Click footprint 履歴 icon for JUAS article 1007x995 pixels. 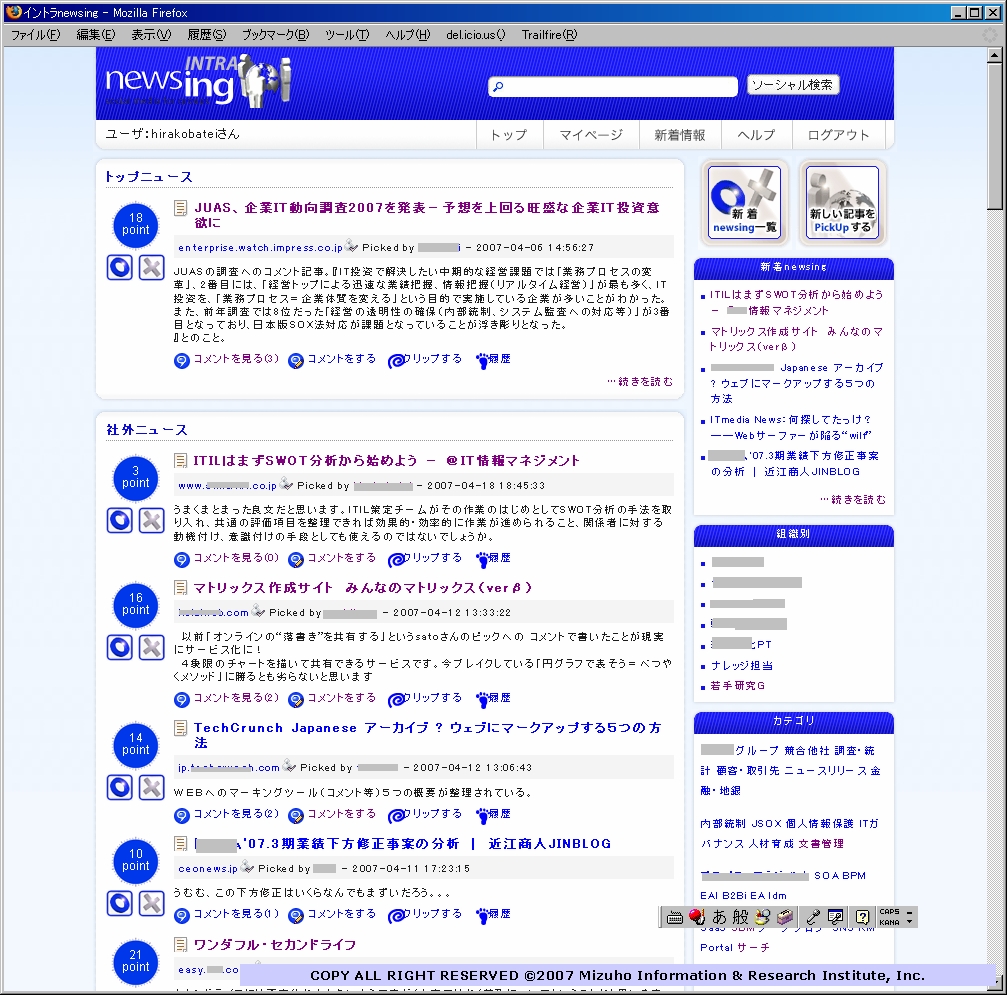(x=482, y=360)
